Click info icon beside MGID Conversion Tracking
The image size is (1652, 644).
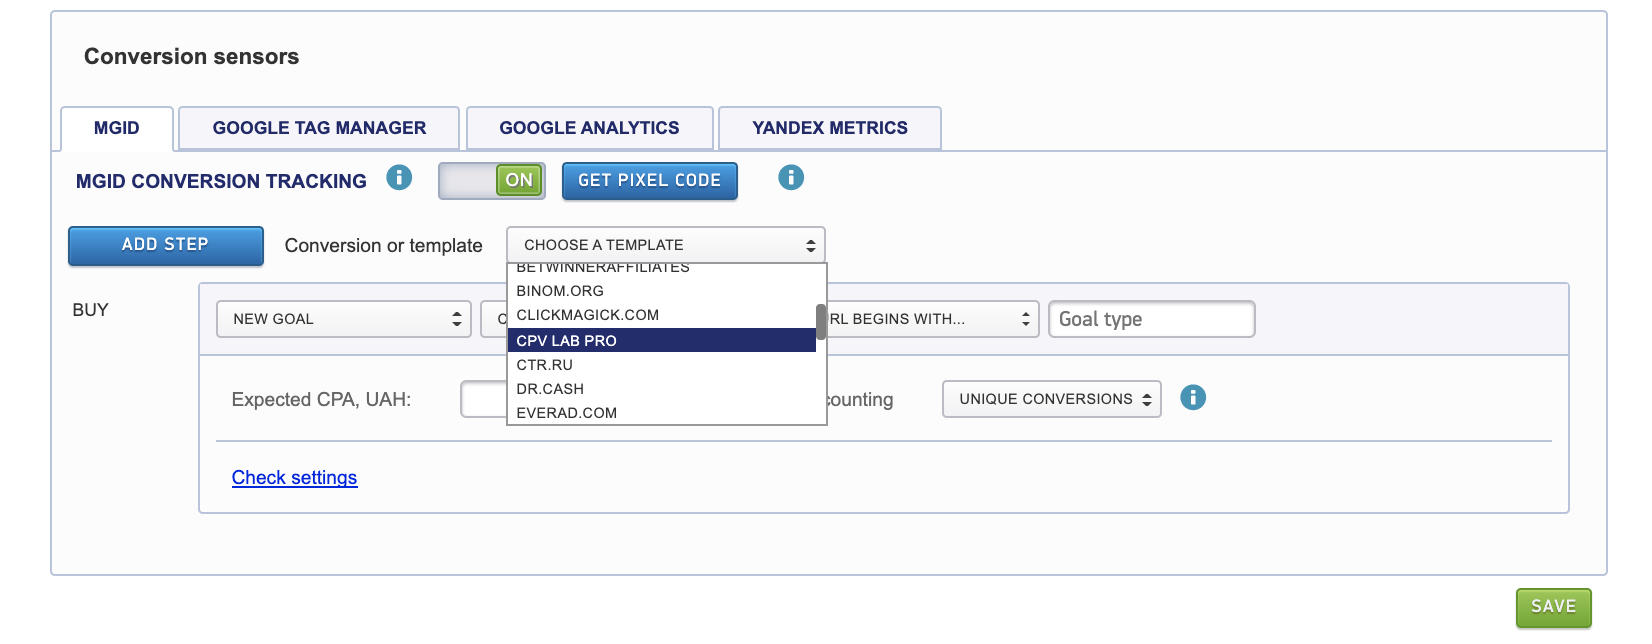(399, 178)
